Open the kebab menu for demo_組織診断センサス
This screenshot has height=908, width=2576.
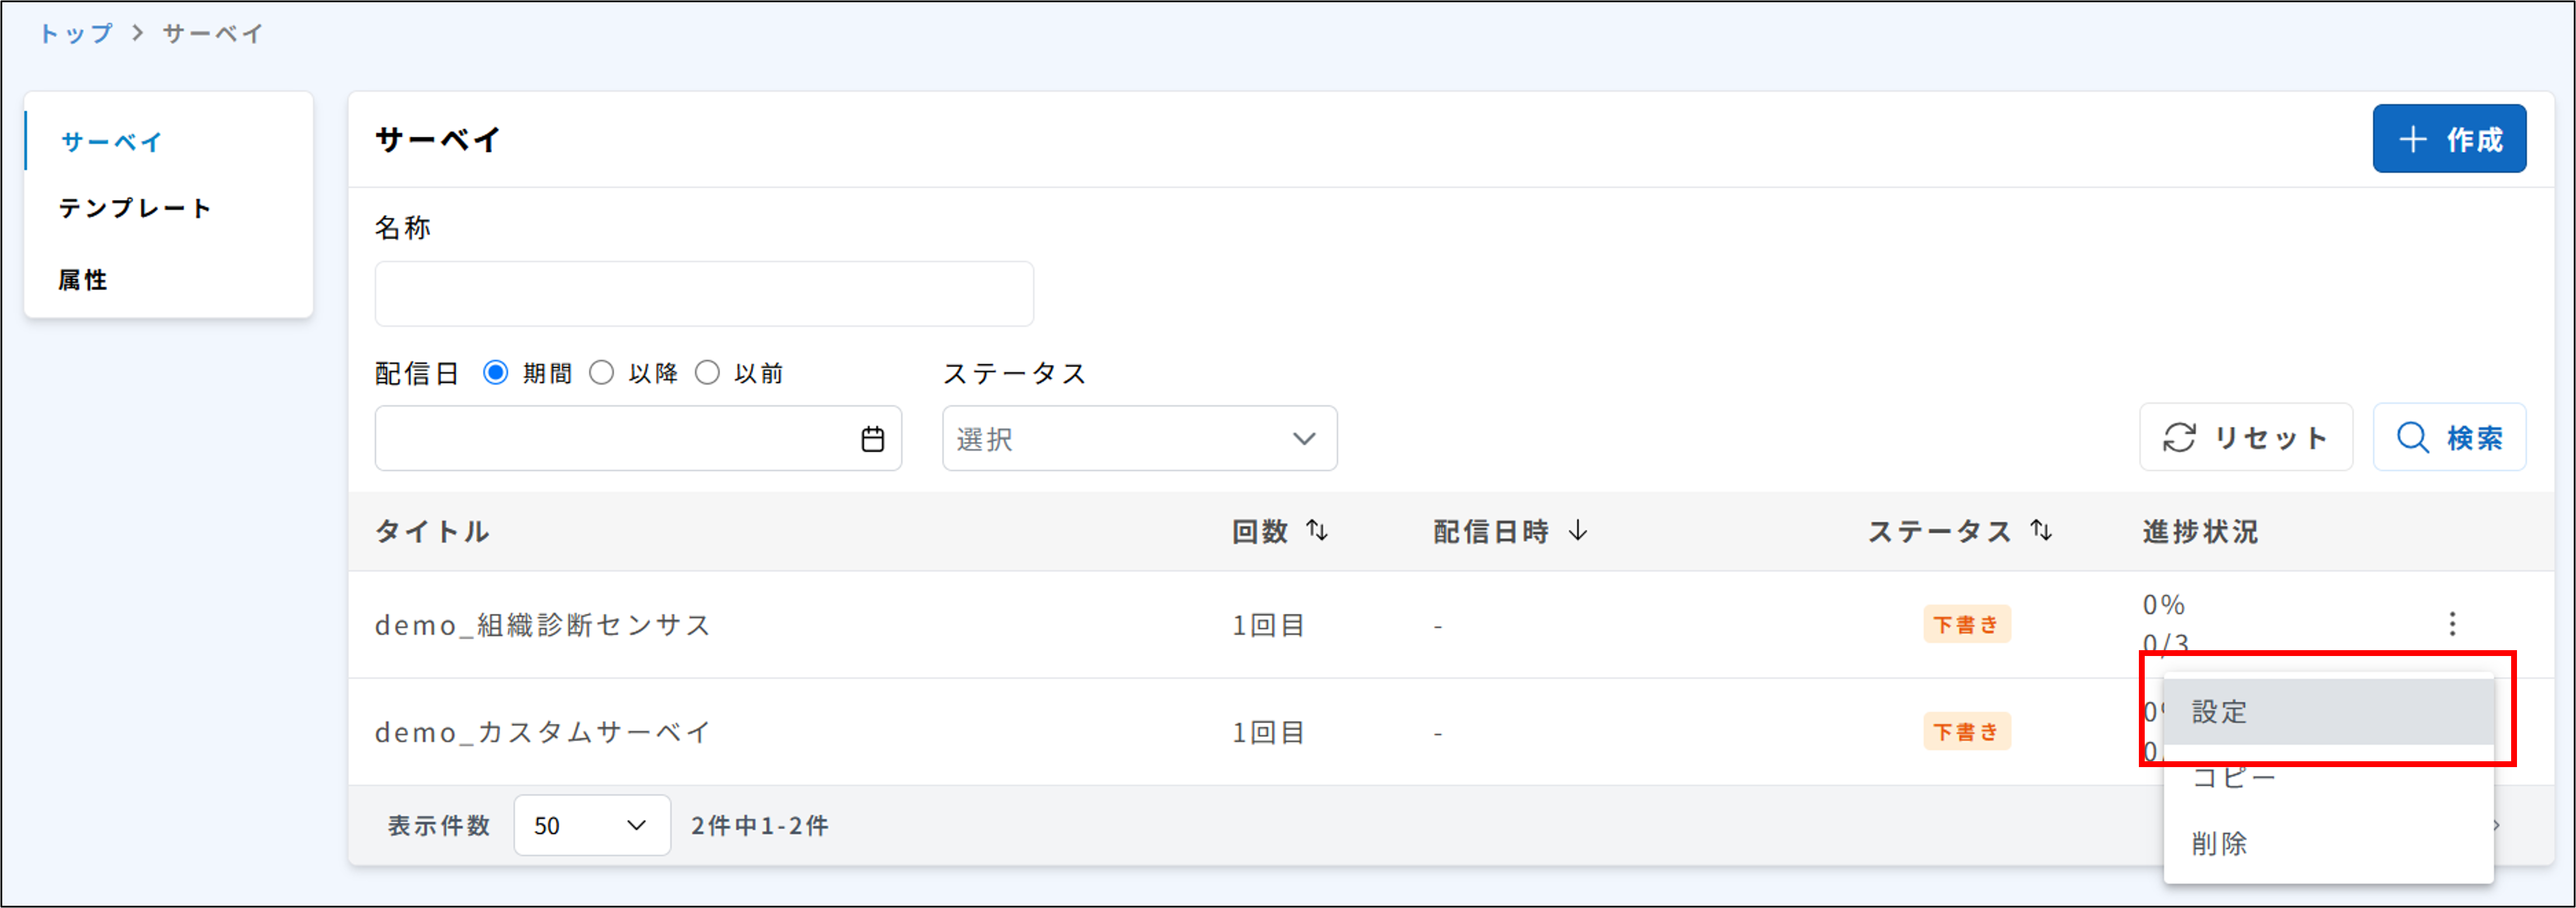(2453, 624)
